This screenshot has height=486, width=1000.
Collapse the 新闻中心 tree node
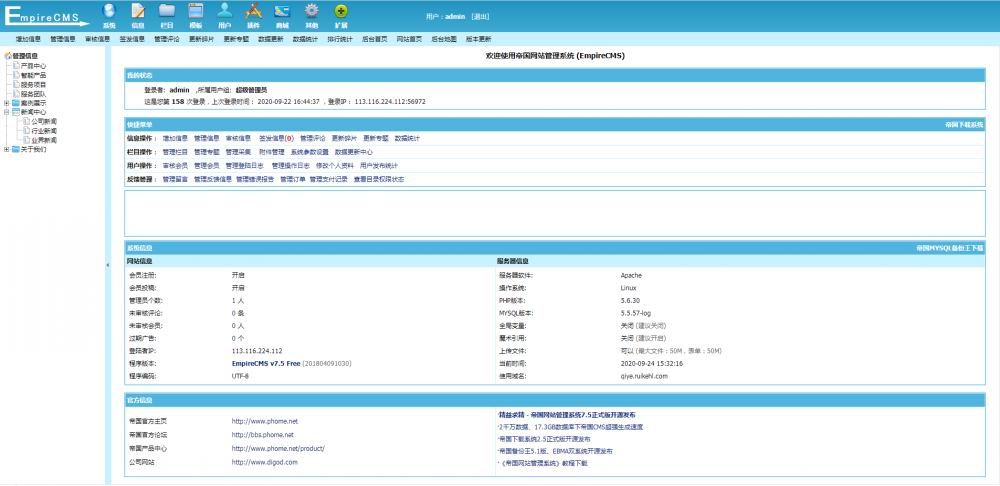click(6, 112)
